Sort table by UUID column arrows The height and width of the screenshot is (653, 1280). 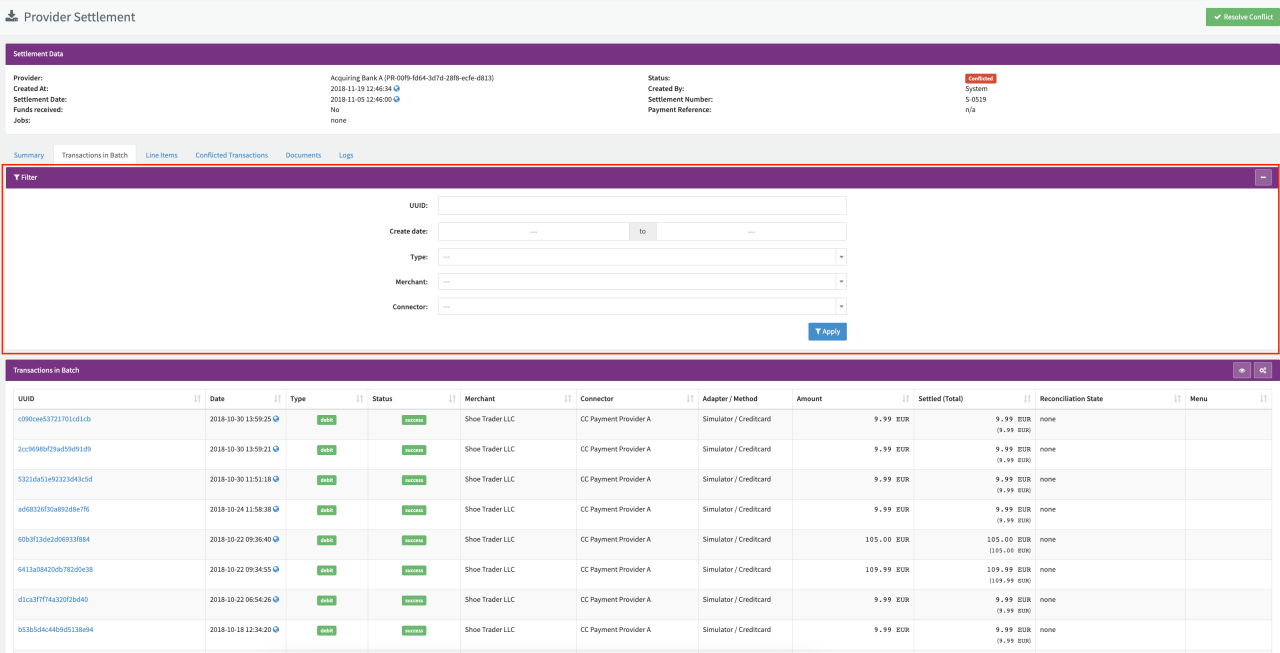click(x=197, y=399)
